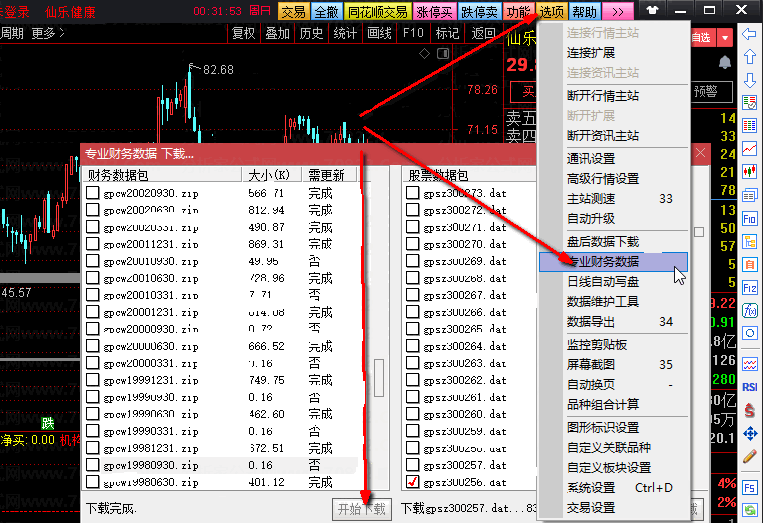The image size is (763, 523).
Task: Click the F10 sidebar icon
Action: click(x=749, y=219)
